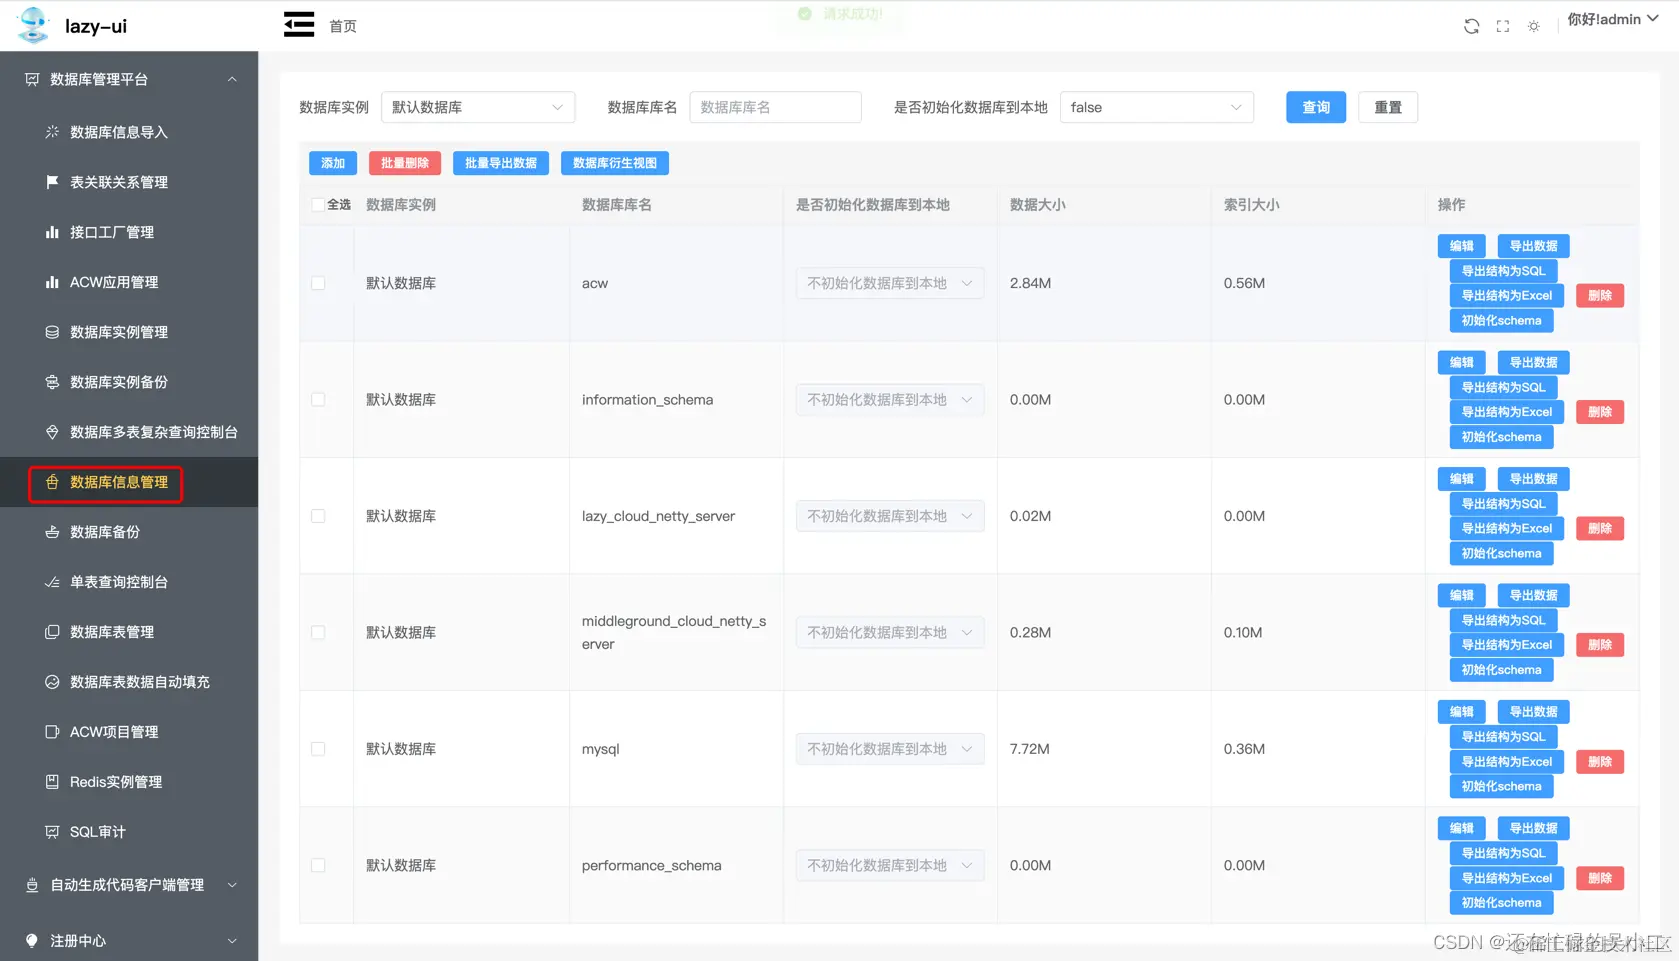Click the lazy-ui logo icon

coord(33,26)
